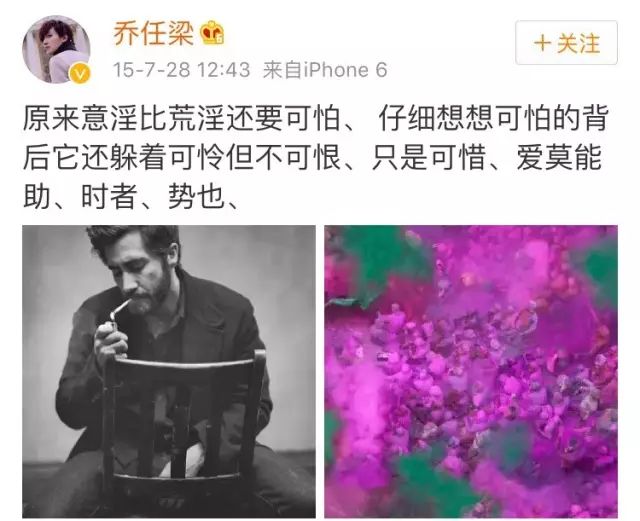
Task: Click the cigarette in the monochrome photo
Action: 120,309
